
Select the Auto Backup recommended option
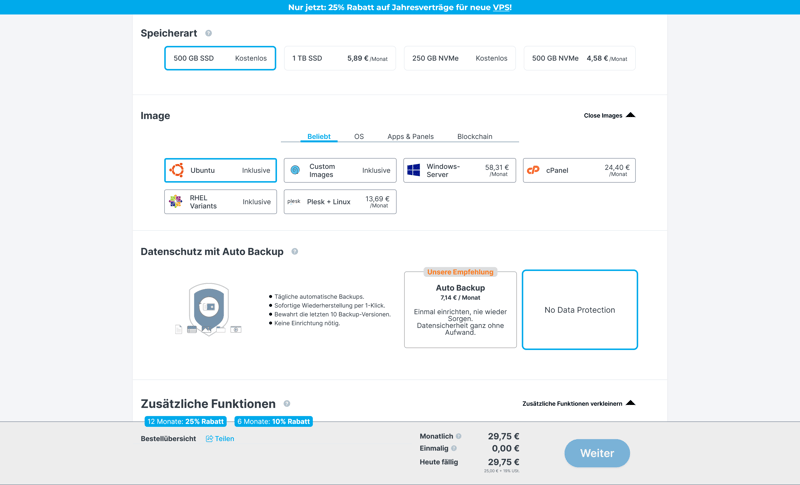pos(460,310)
